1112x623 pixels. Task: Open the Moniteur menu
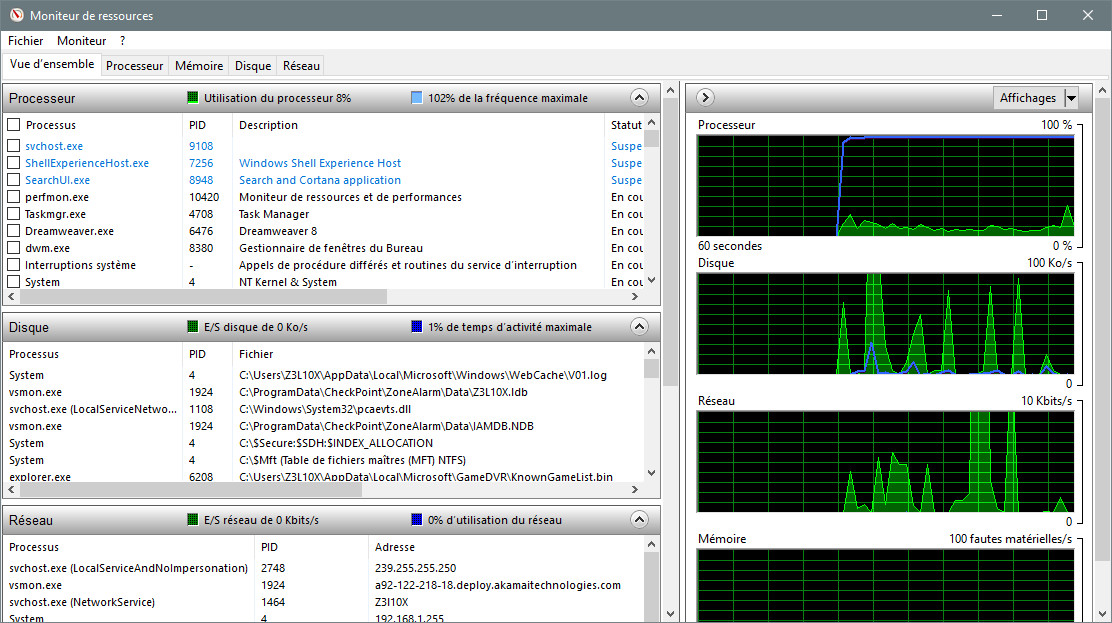tap(82, 41)
